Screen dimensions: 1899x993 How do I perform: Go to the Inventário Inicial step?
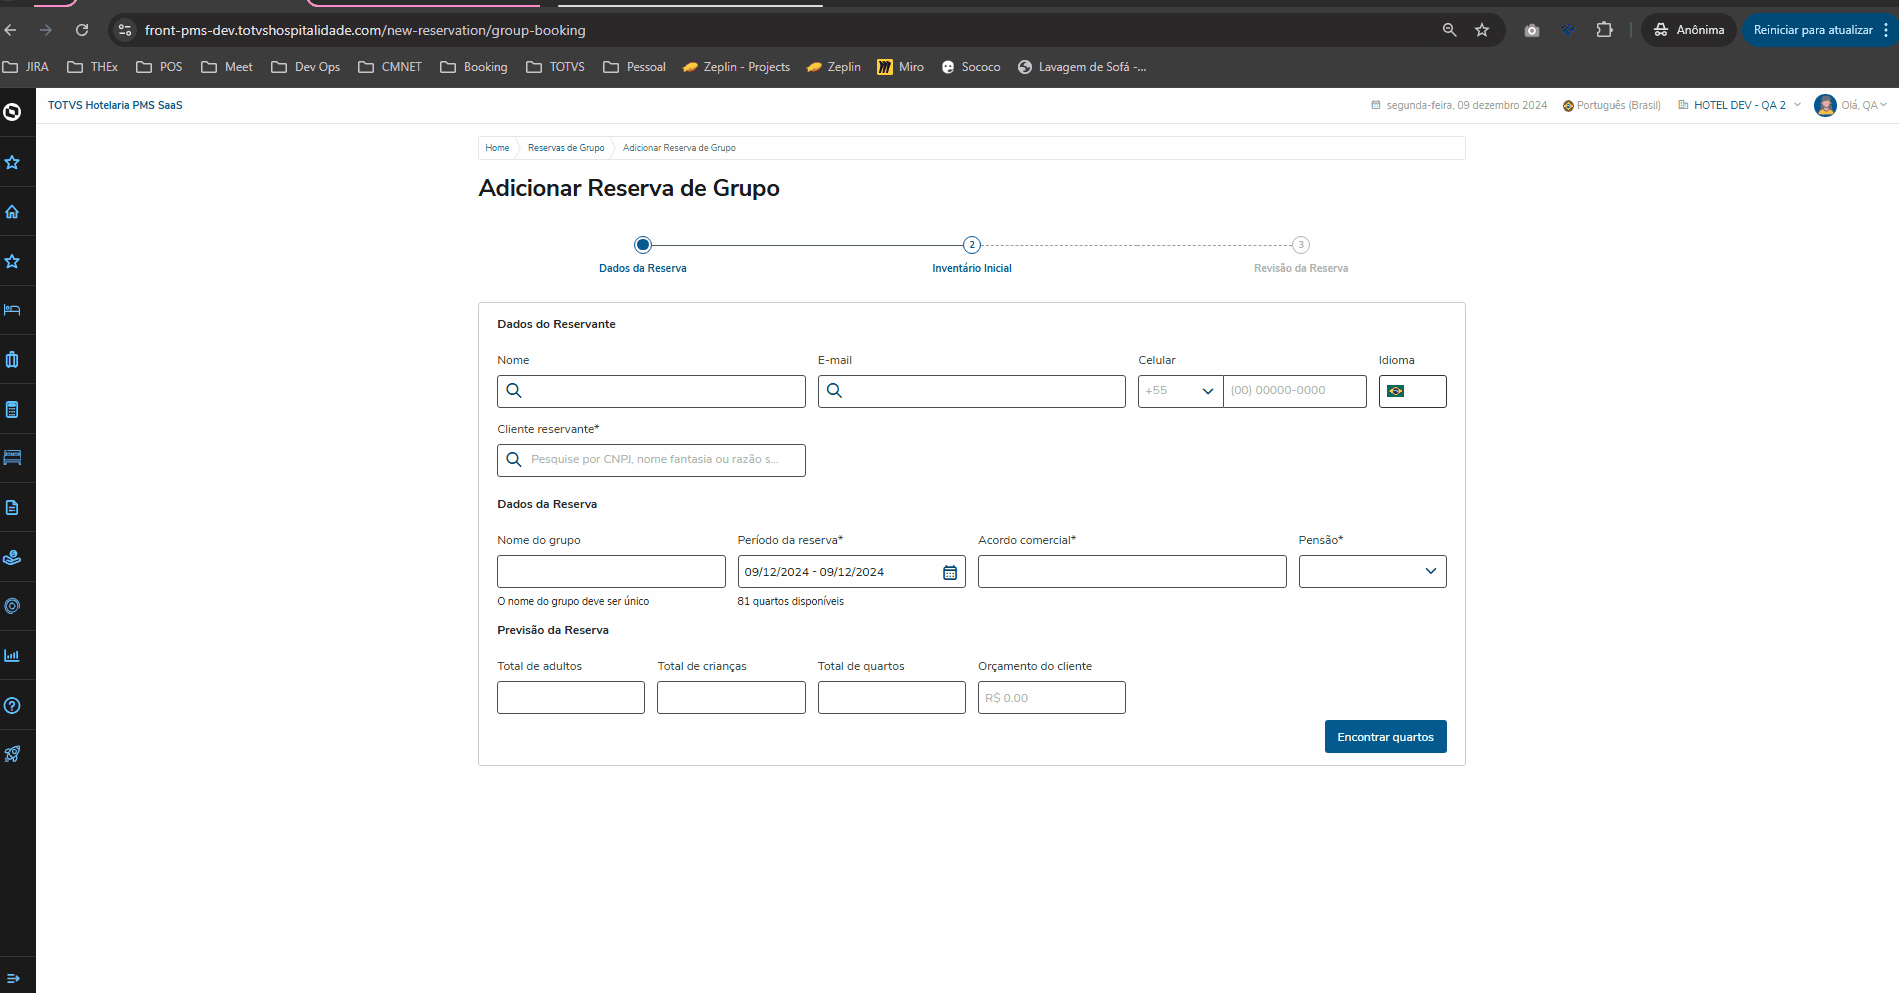point(972,246)
